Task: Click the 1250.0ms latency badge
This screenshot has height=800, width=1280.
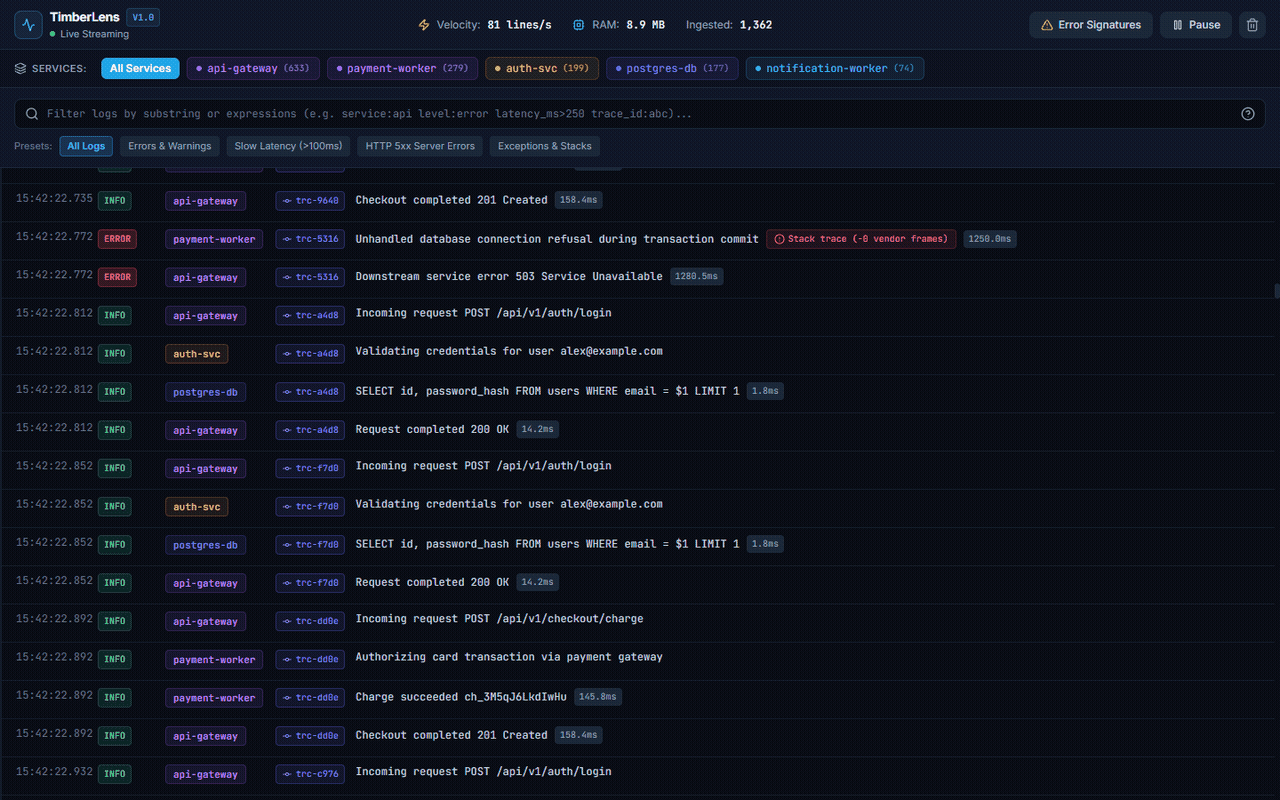Action: point(990,239)
